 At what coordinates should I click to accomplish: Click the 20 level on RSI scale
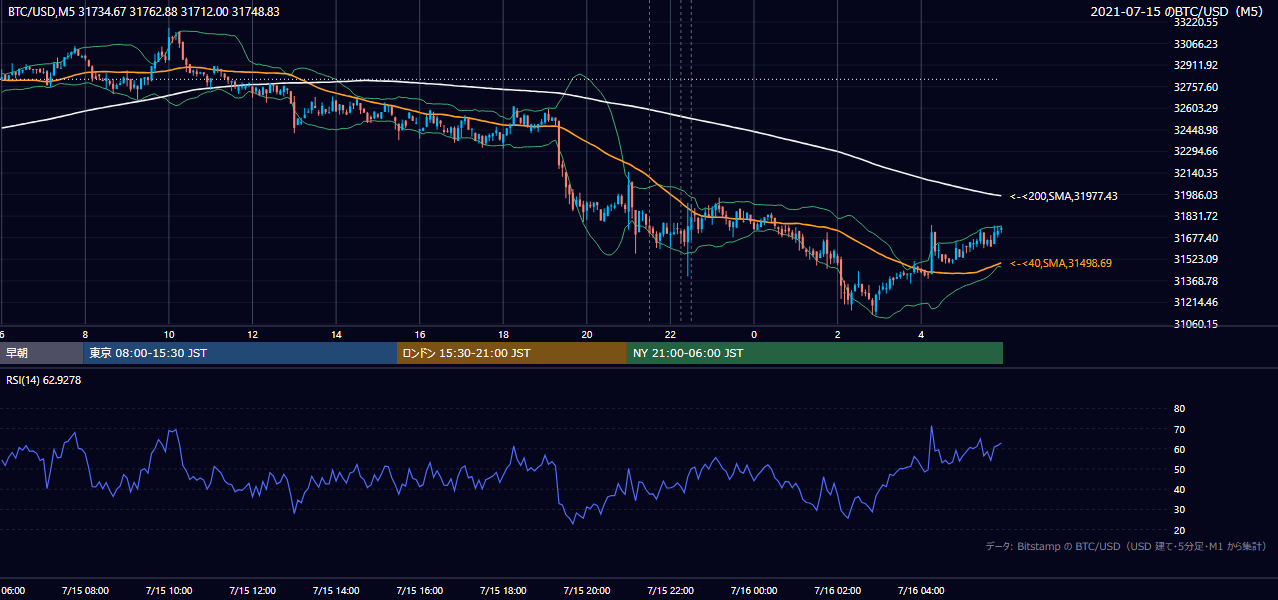point(1179,530)
